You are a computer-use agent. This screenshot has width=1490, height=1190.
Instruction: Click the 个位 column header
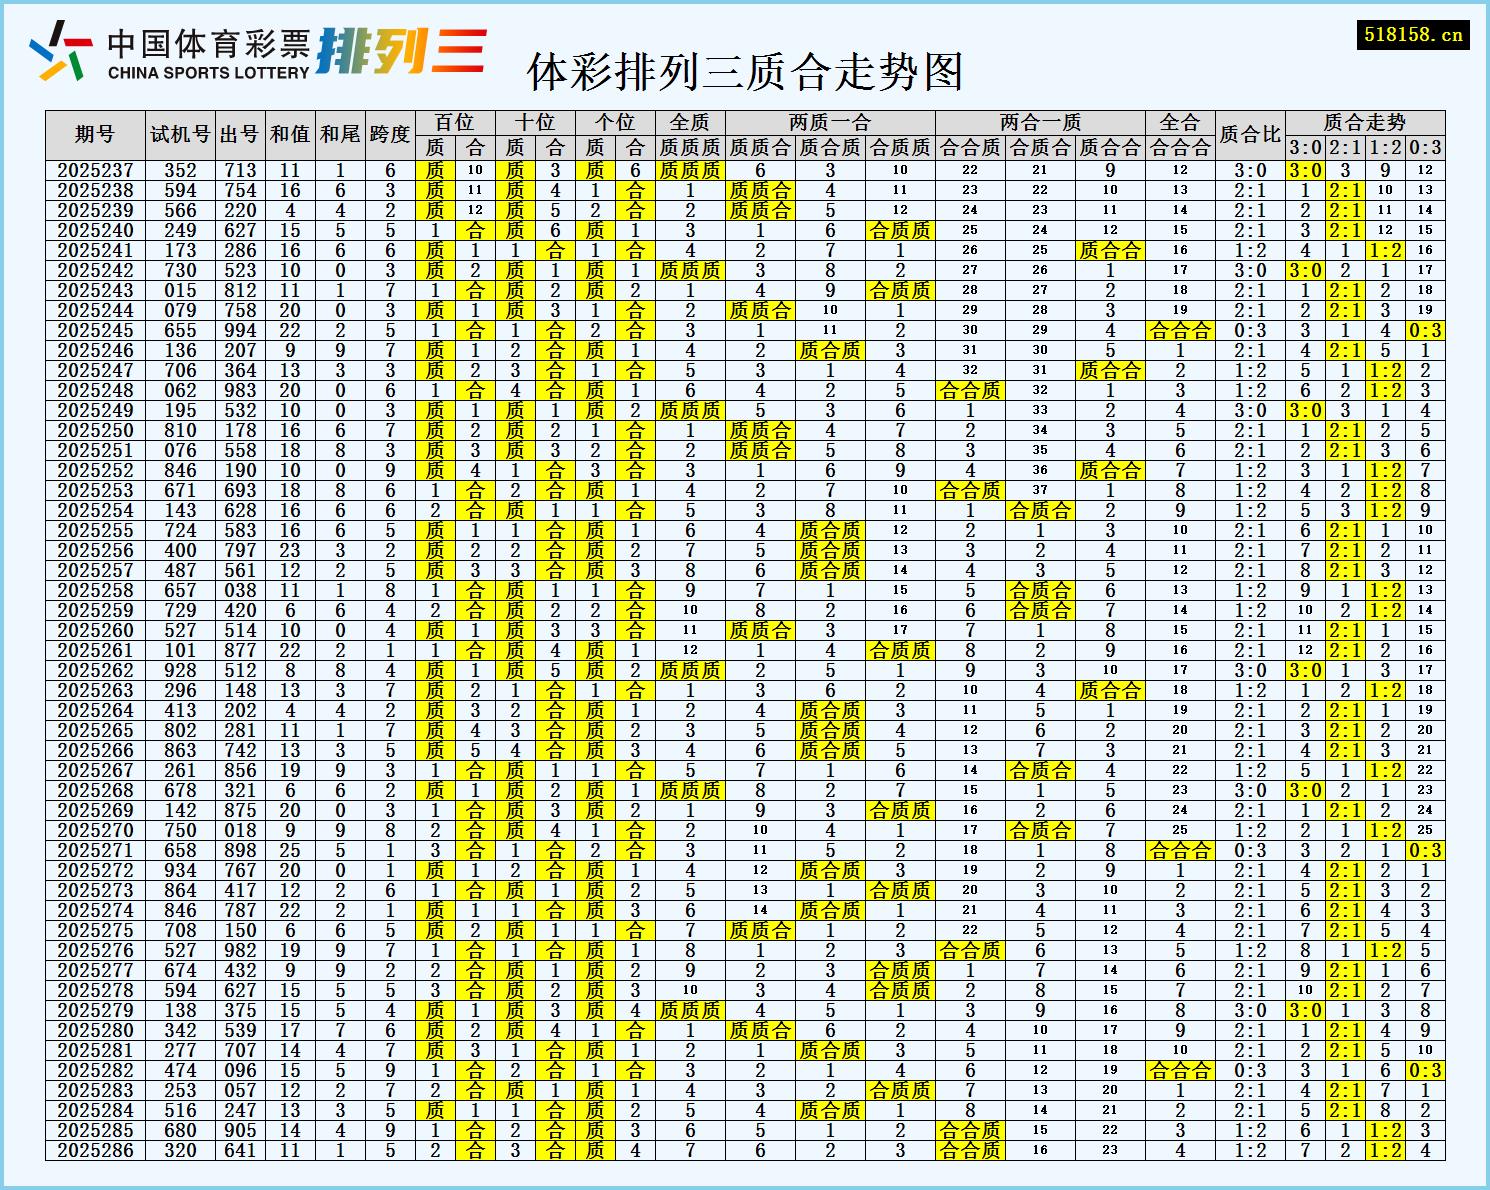[x=613, y=122]
